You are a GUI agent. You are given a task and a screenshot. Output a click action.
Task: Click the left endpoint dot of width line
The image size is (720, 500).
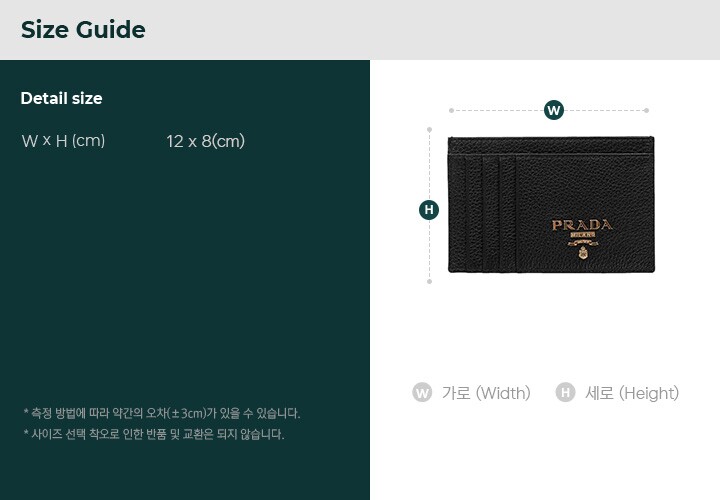click(451, 110)
